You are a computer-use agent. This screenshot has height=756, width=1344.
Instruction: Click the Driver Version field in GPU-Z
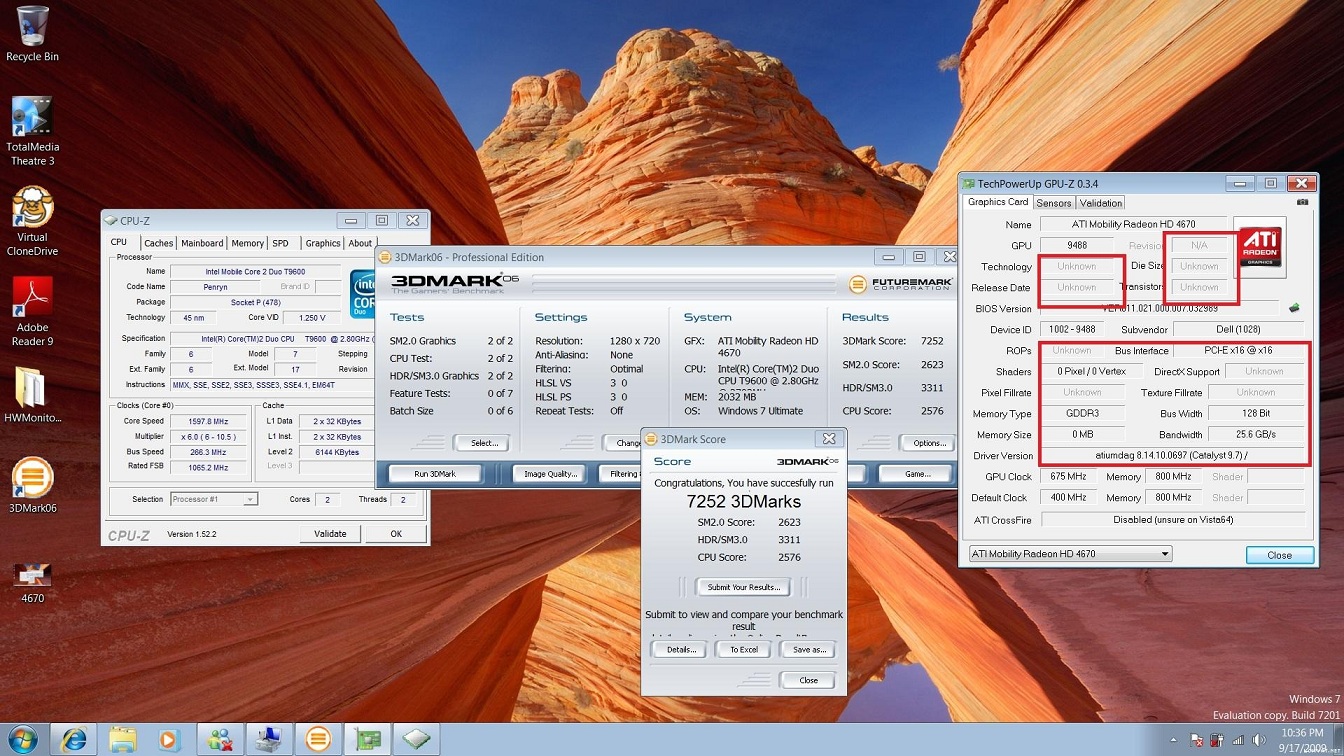pyautogui.click(x=1173, y=456)
